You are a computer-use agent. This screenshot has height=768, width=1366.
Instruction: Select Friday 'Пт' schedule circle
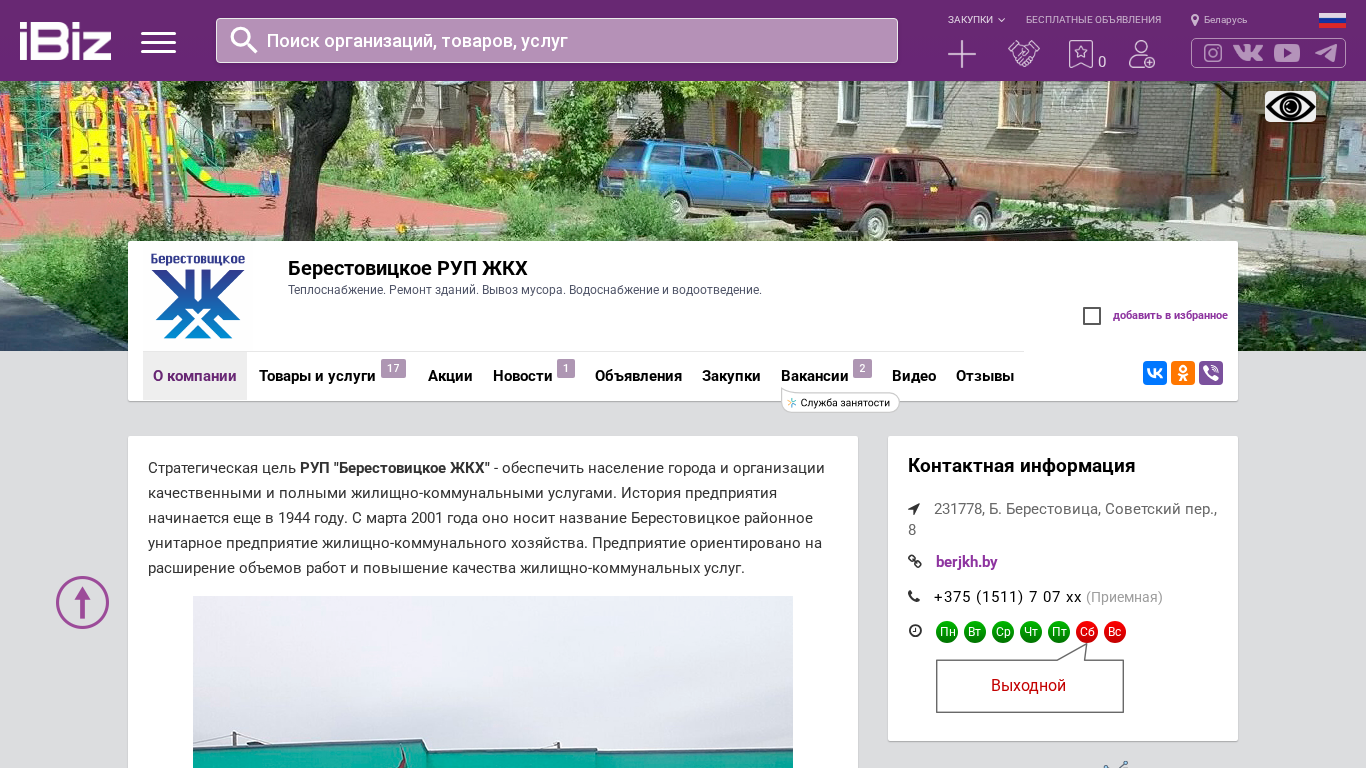click(1059, 632)
